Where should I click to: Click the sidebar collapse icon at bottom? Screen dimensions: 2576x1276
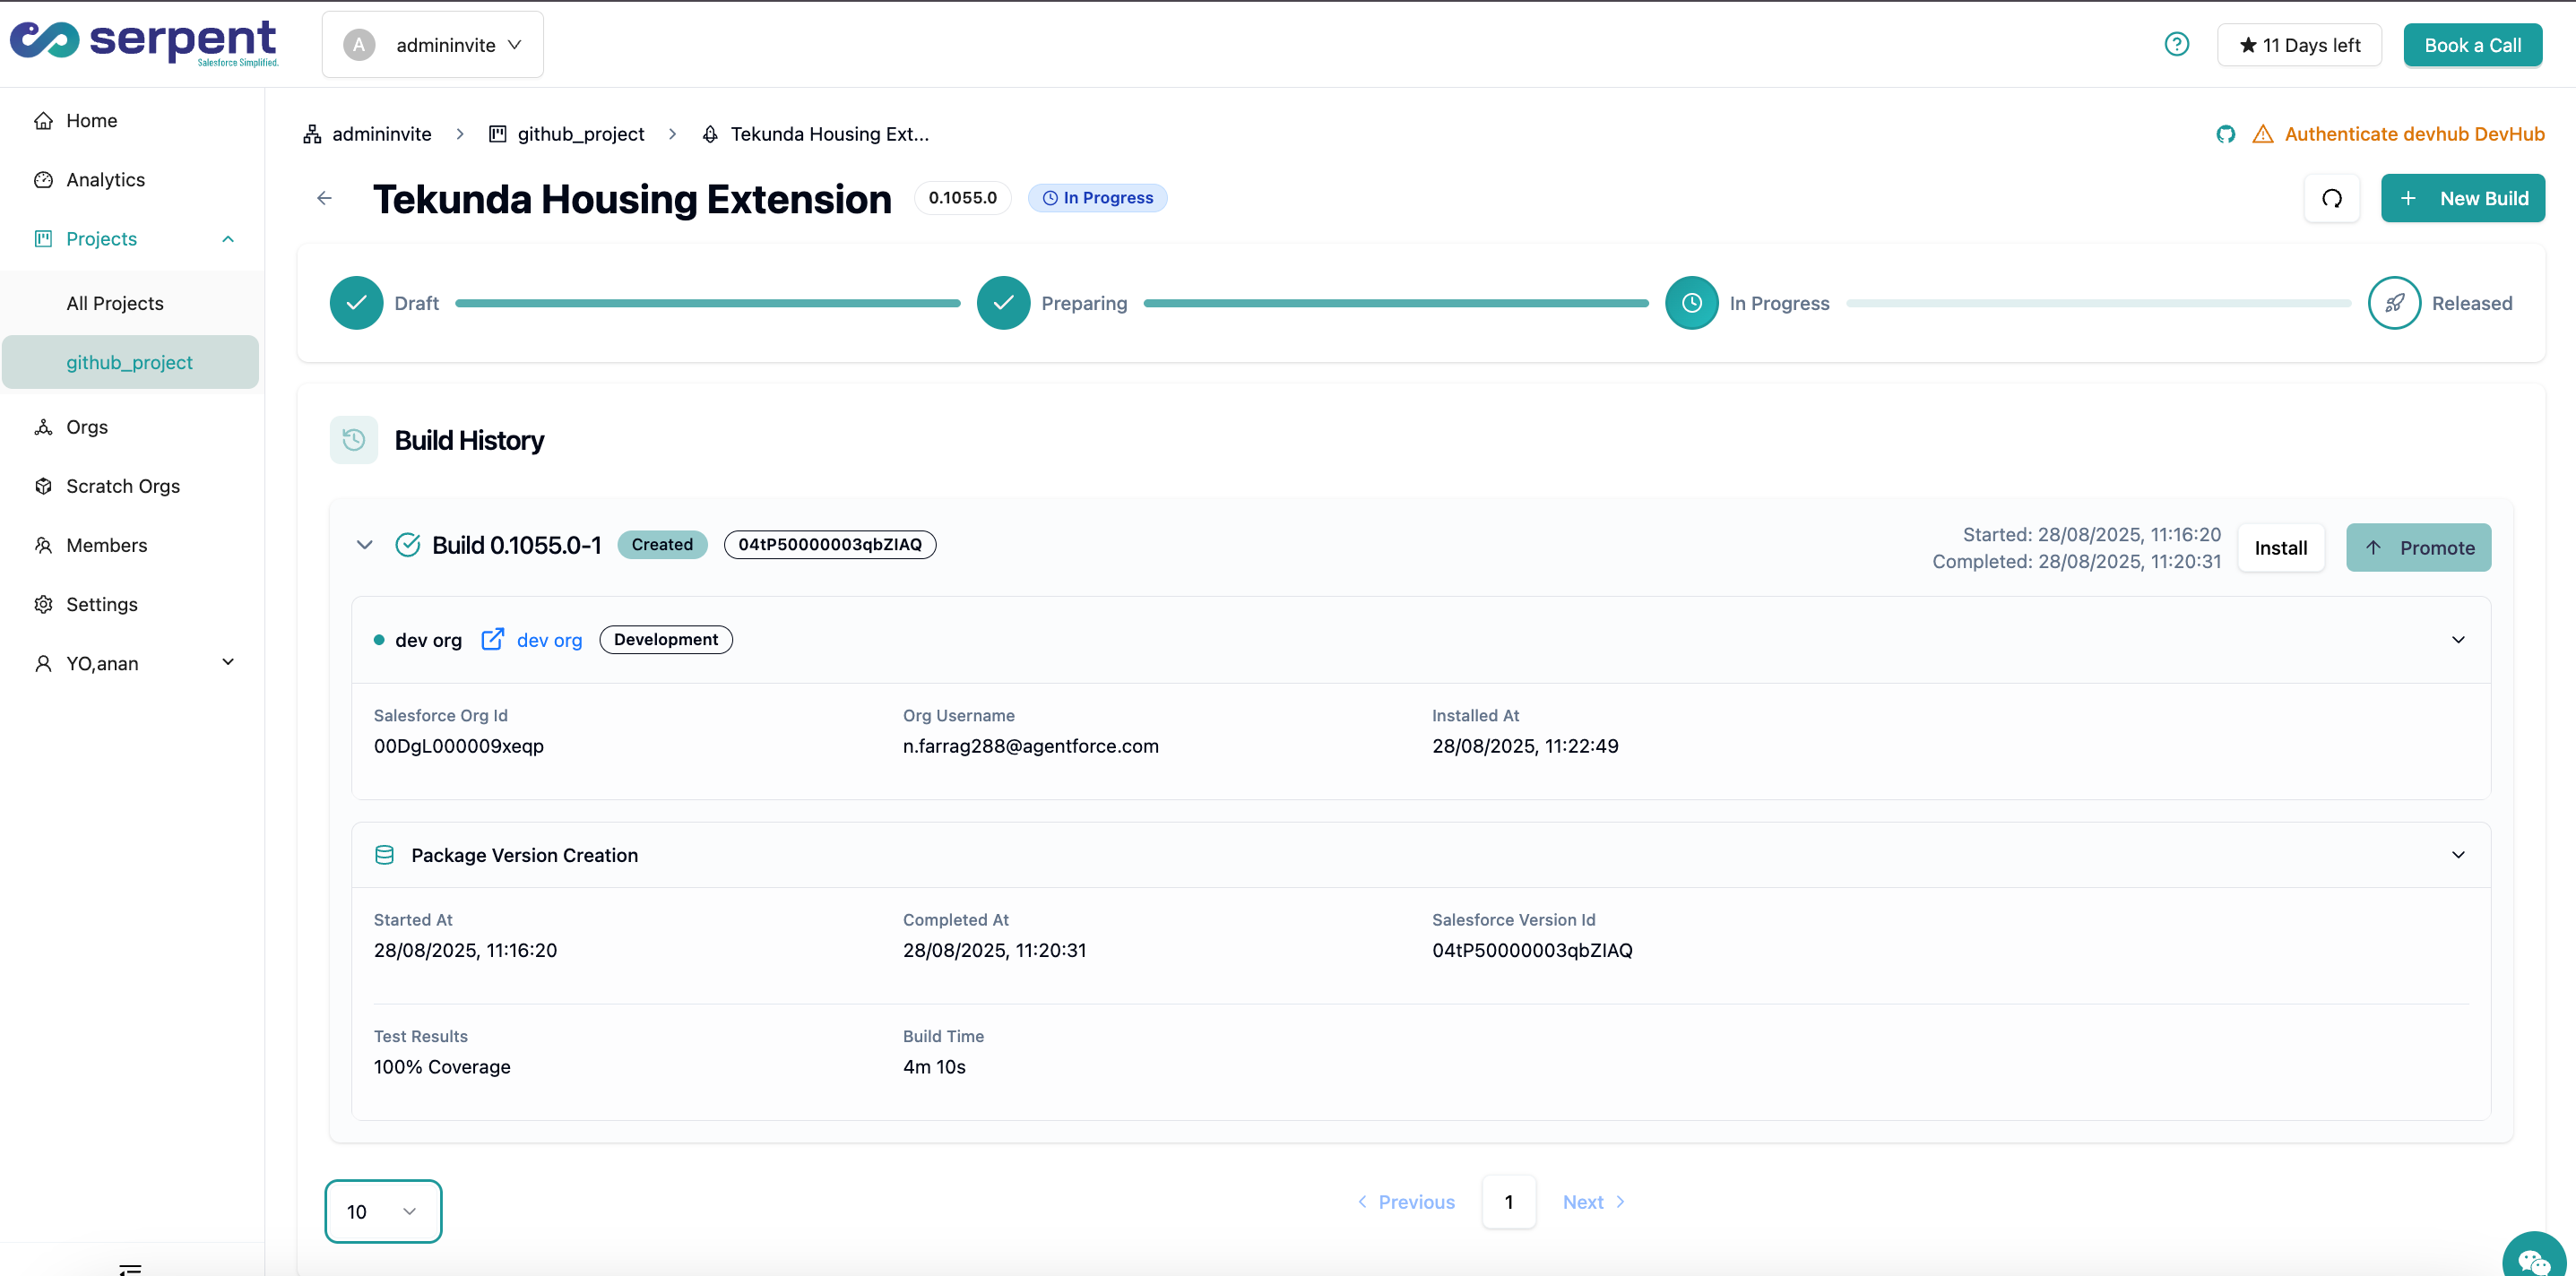tap(130, 1269)
